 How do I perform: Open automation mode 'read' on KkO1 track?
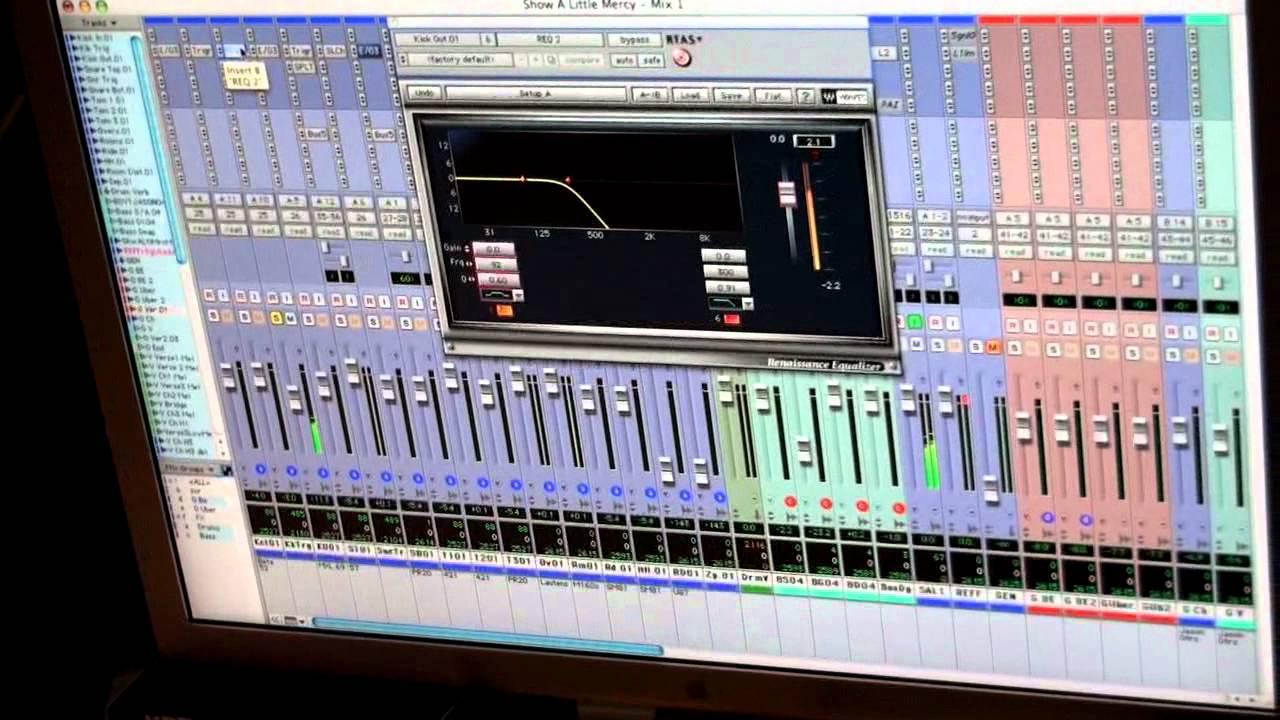[201, 229]
